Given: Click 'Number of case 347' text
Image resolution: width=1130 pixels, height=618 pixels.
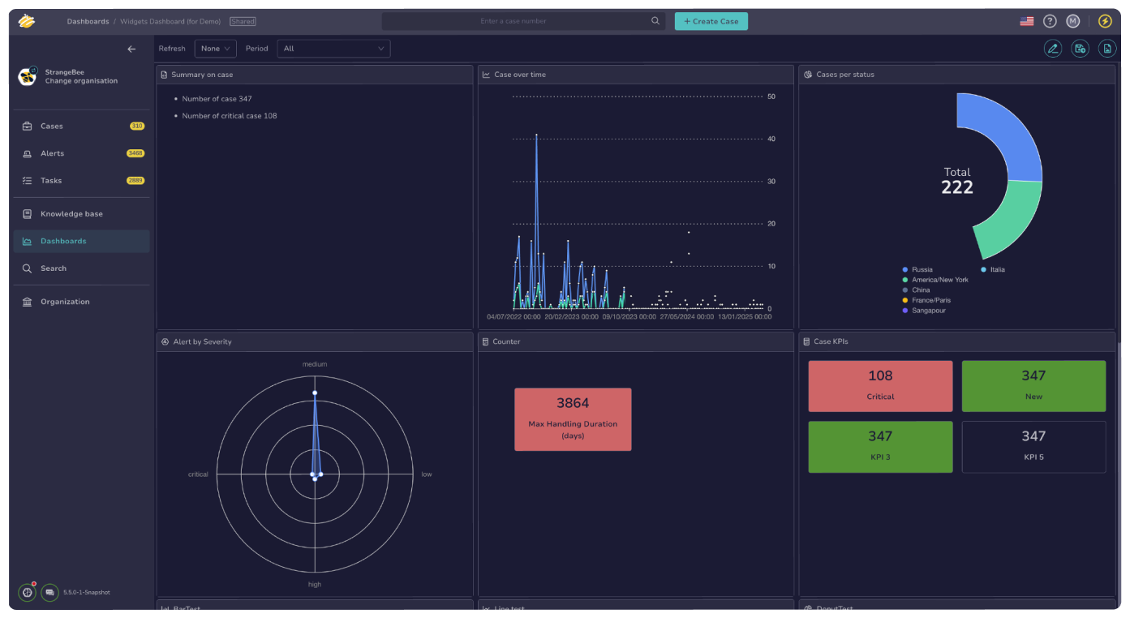Looking at the screenshot, I should tap(217, 99).
